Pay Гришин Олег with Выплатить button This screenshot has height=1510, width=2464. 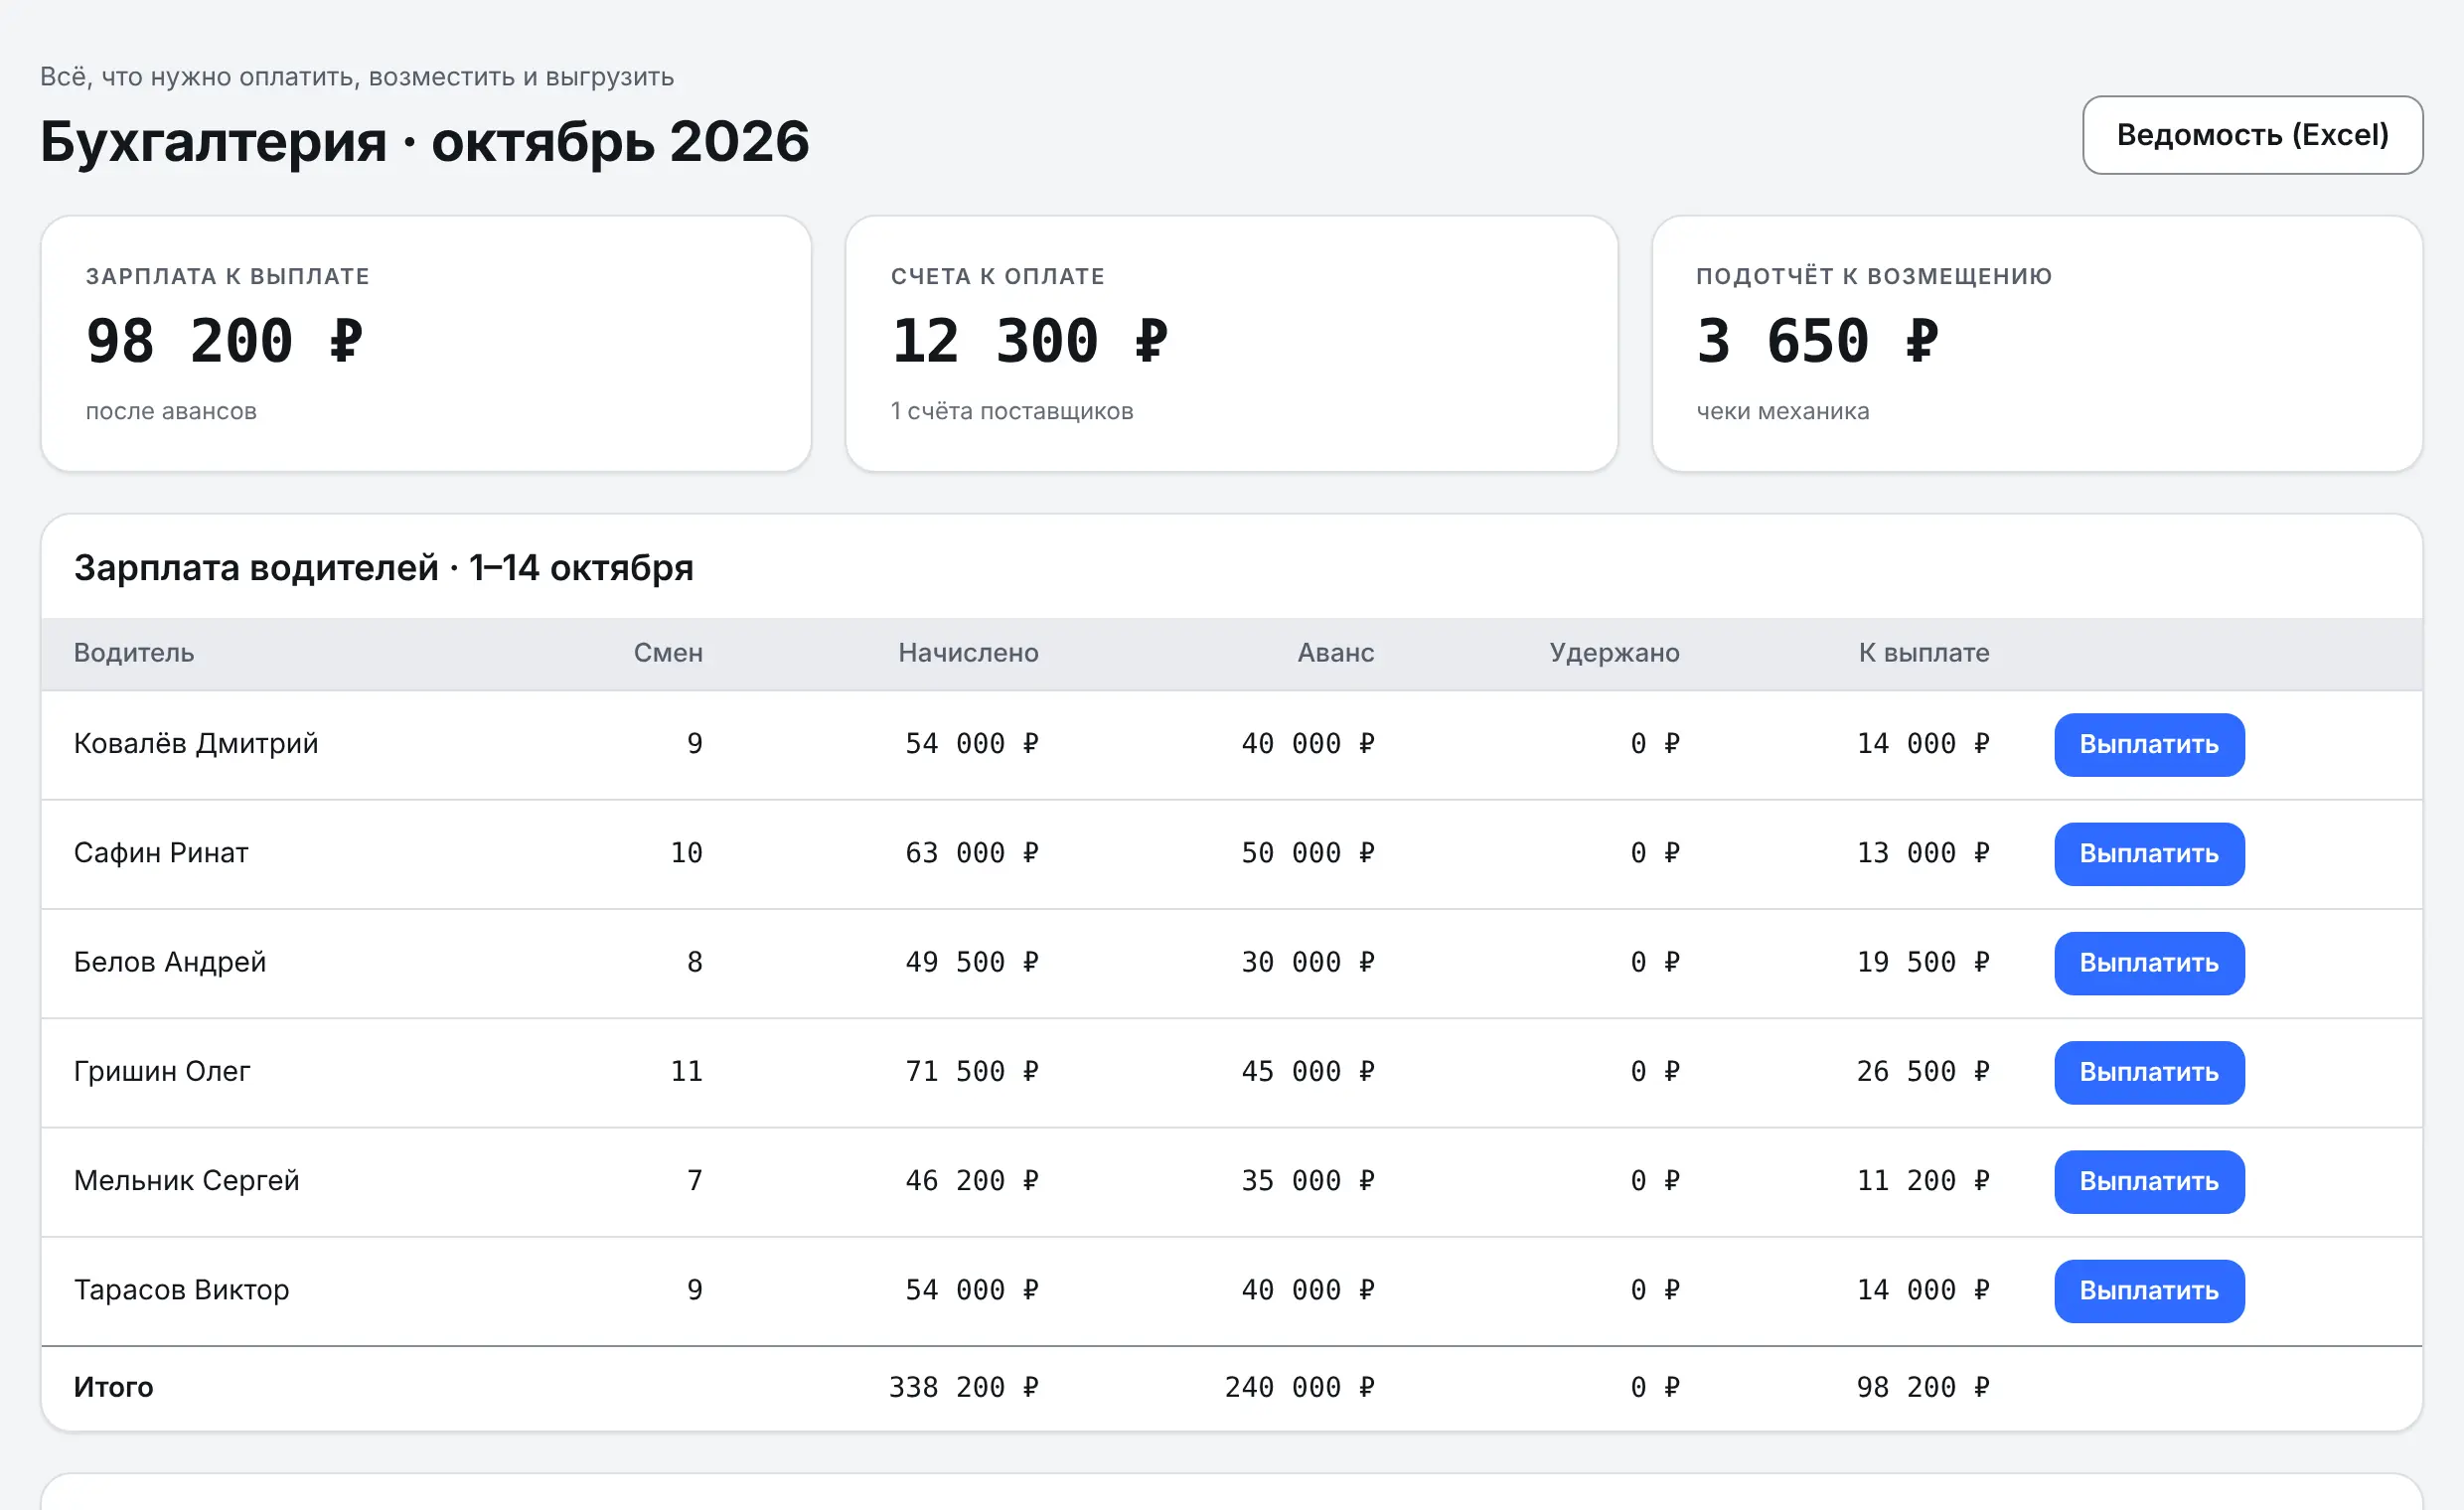(2149, 1072)
